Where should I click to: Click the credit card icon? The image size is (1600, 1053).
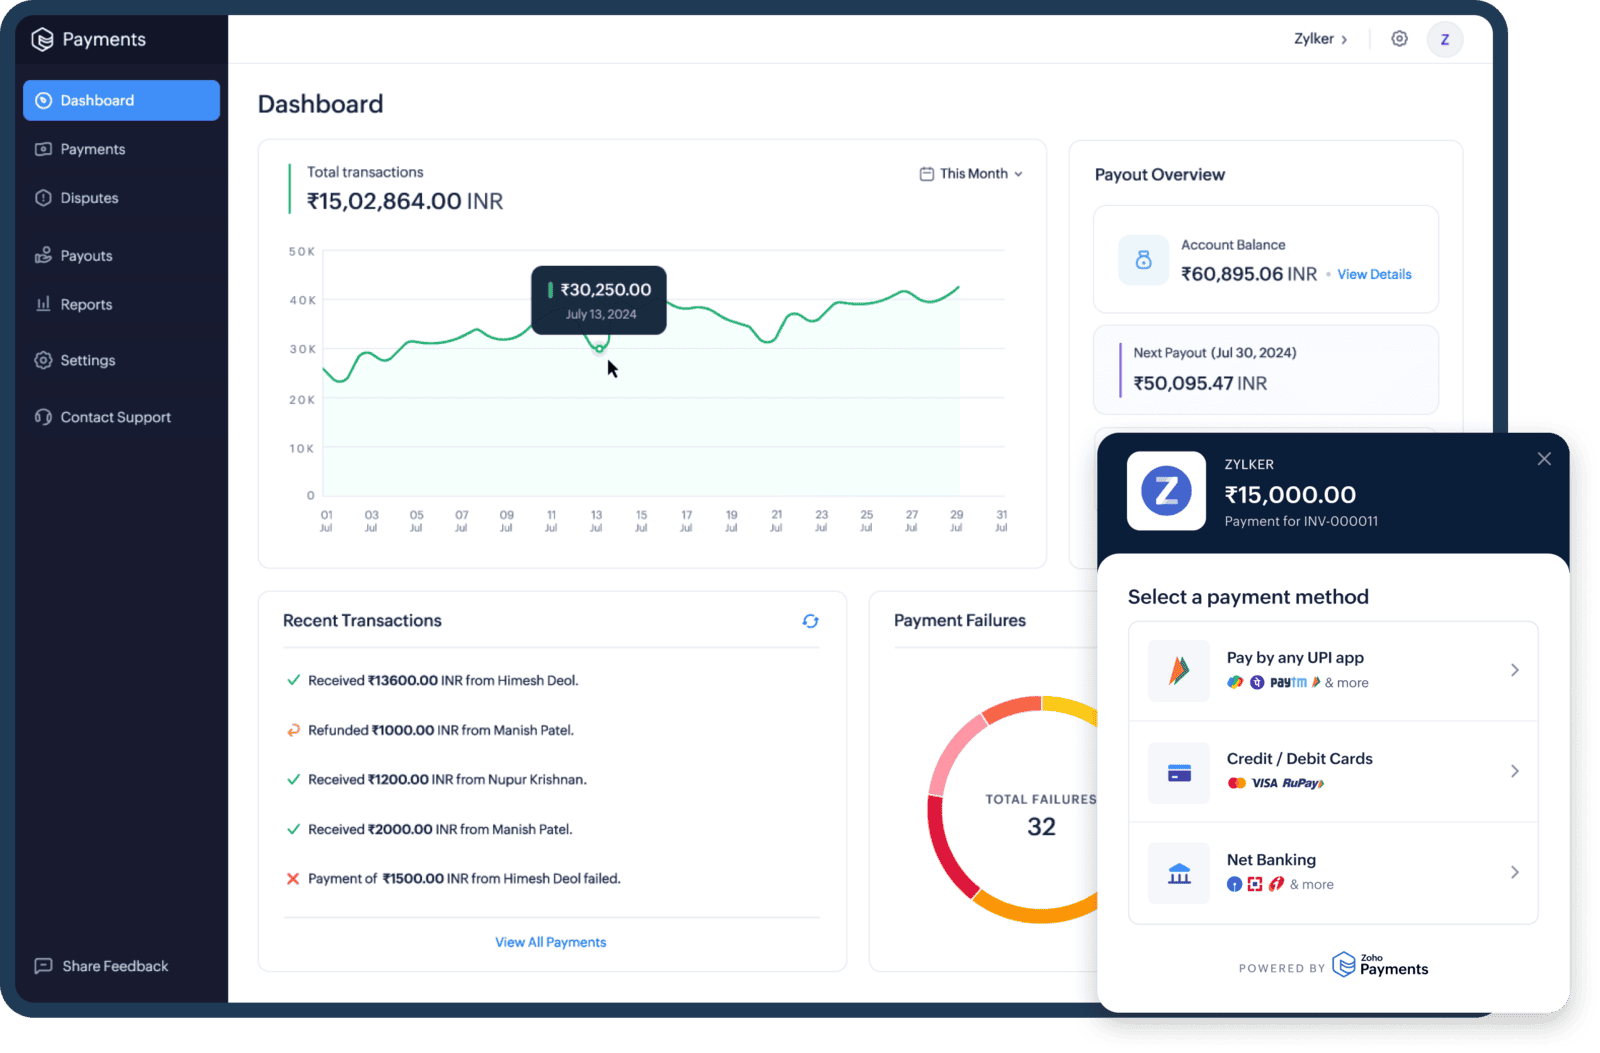tap(1179, 772)
